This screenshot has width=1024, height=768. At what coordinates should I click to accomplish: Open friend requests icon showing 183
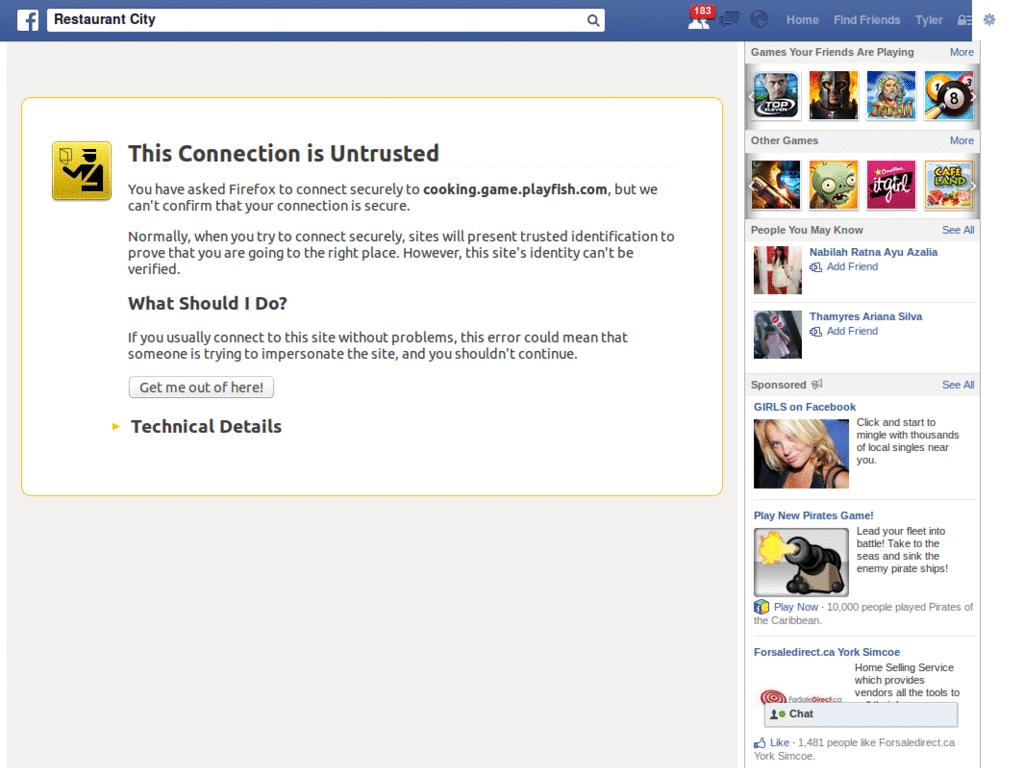[x=699, y=20]
